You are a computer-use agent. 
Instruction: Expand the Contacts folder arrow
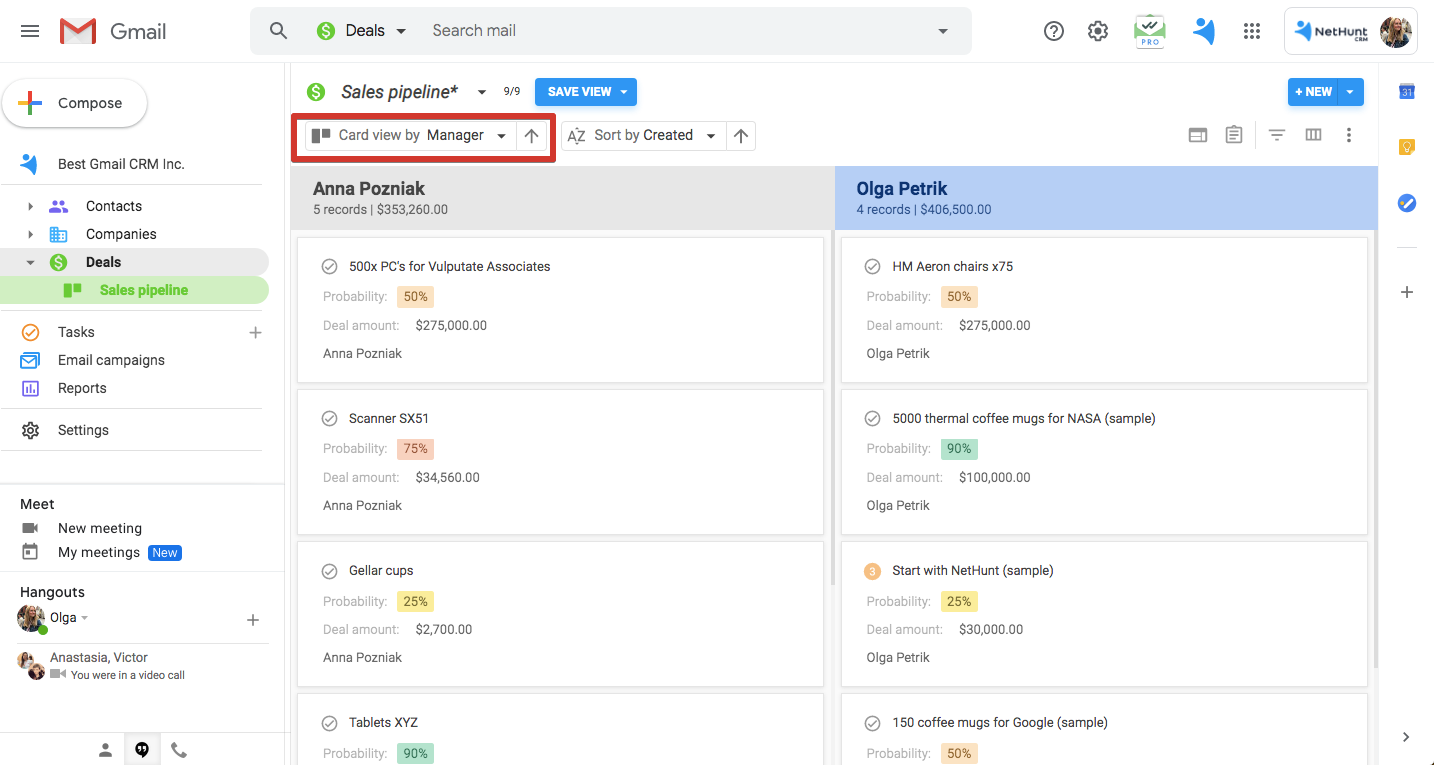coord(30,207)
